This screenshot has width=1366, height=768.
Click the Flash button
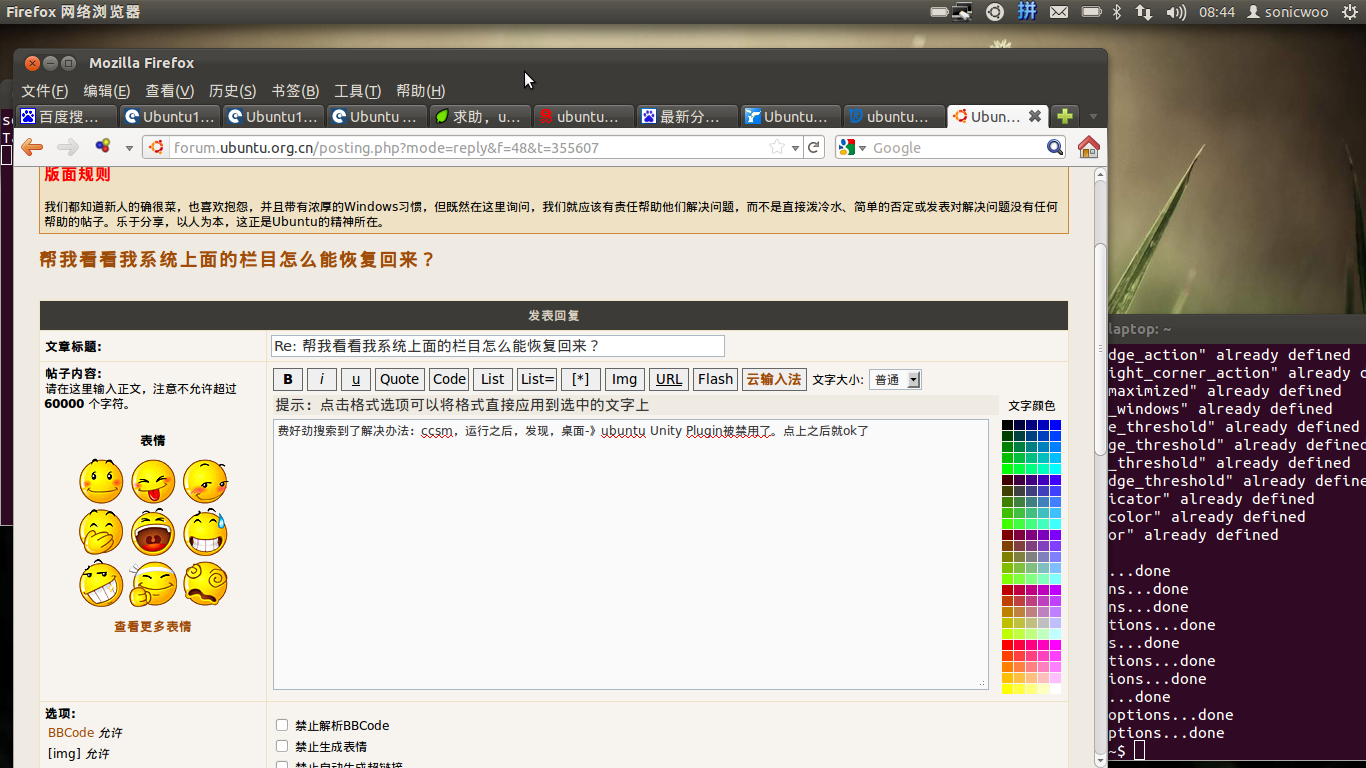pos(716,379)
